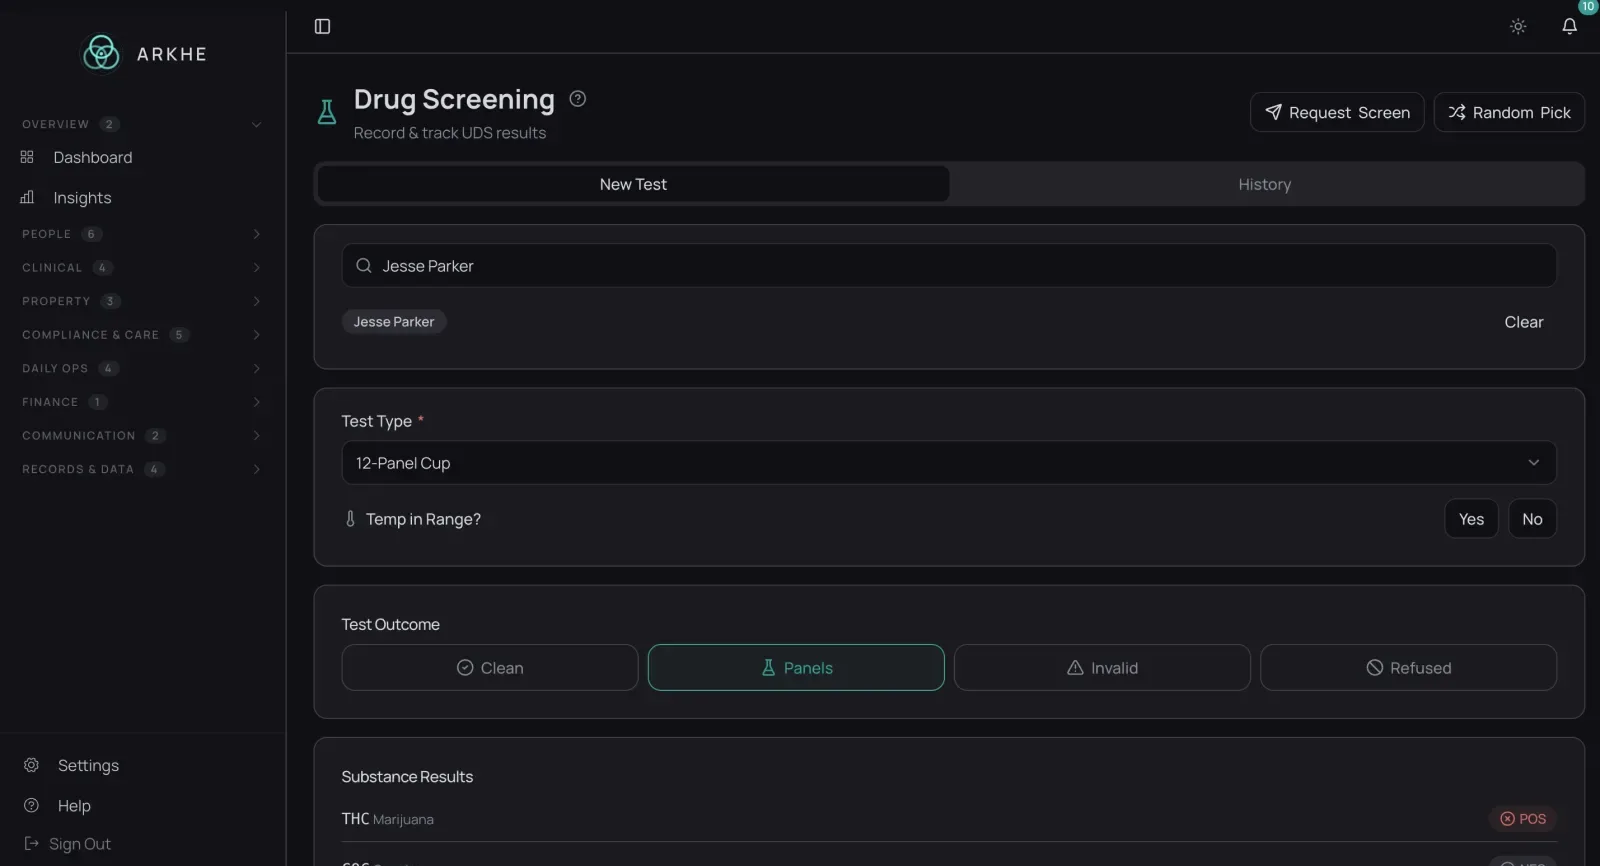Click the Sign Out arrow icon
Viewport: 1600px width, 866px height.
[x=31, y=843]
